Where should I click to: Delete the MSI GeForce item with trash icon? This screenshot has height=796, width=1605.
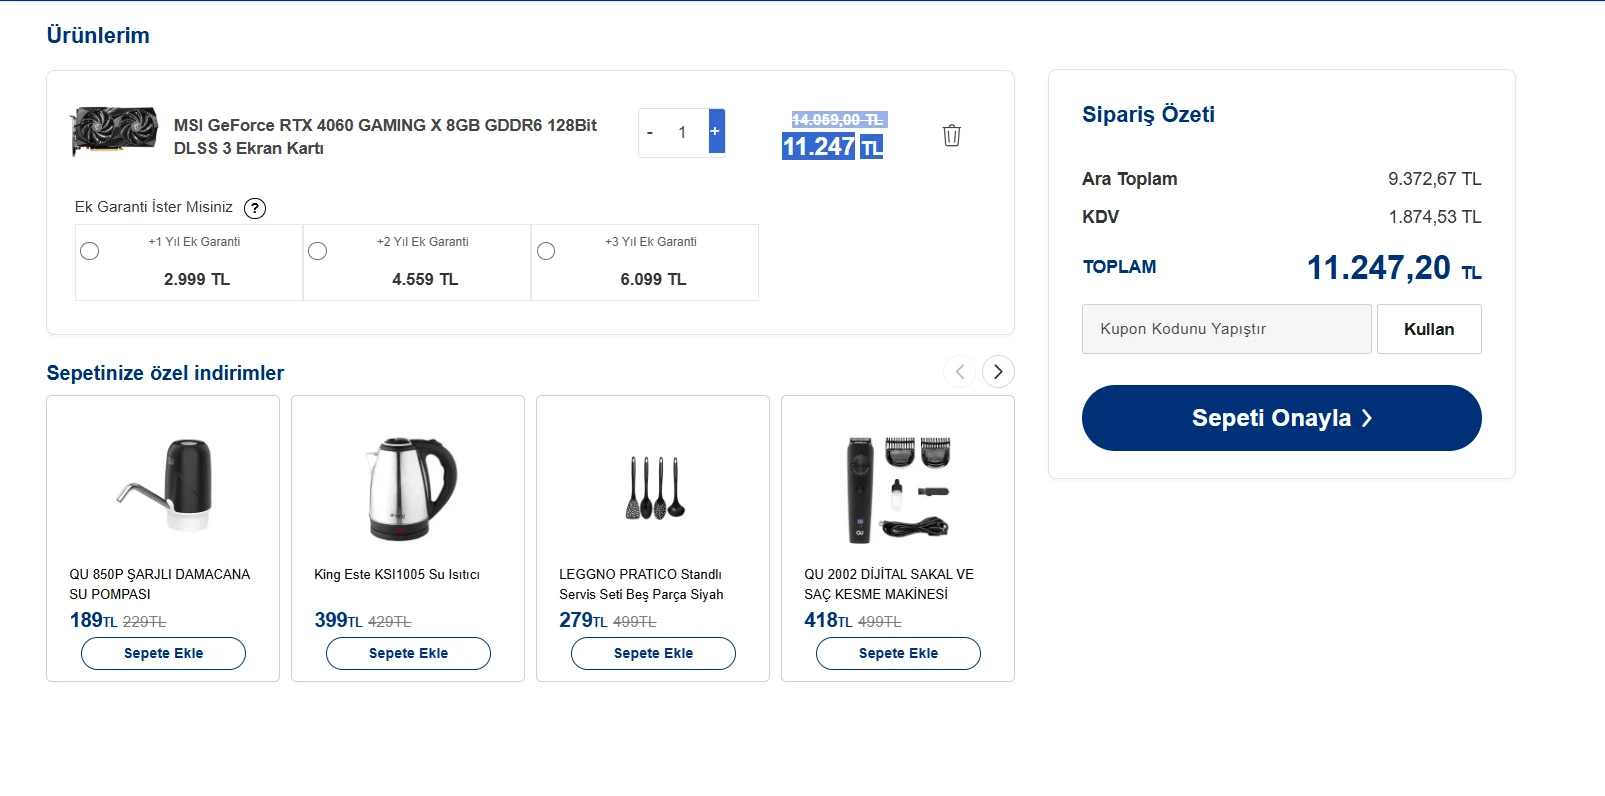pos(951,135)
